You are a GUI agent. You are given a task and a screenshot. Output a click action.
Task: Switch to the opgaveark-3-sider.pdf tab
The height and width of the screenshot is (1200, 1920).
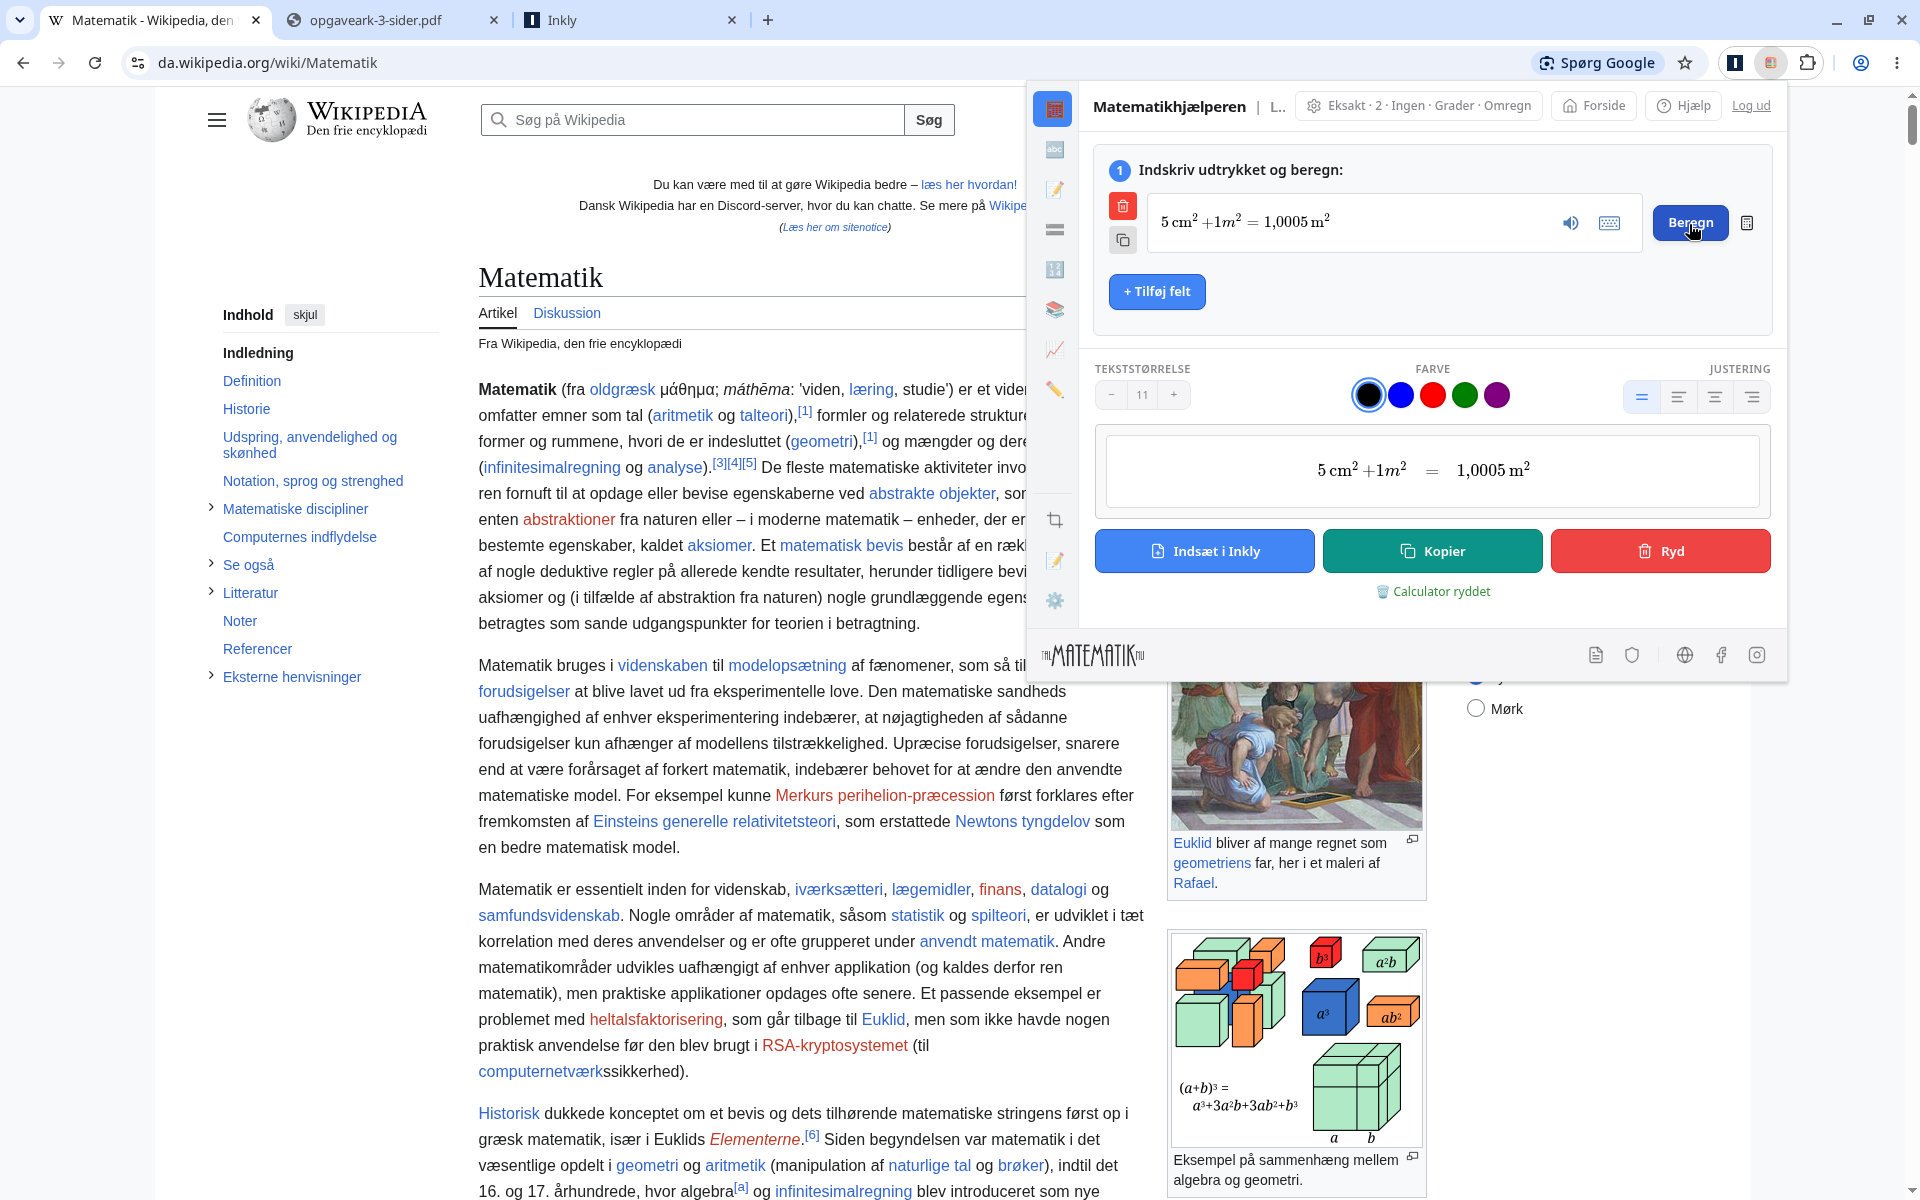(x=391, y=20)
